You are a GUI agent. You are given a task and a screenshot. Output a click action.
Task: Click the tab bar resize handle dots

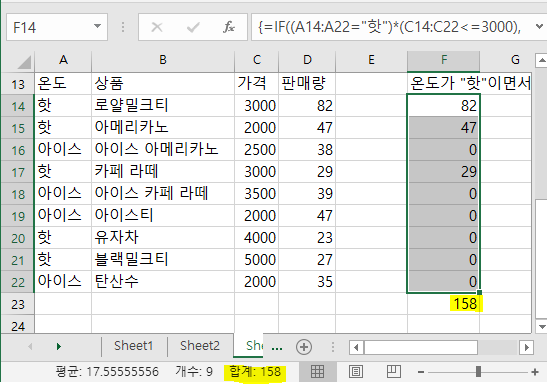point(333,347)
